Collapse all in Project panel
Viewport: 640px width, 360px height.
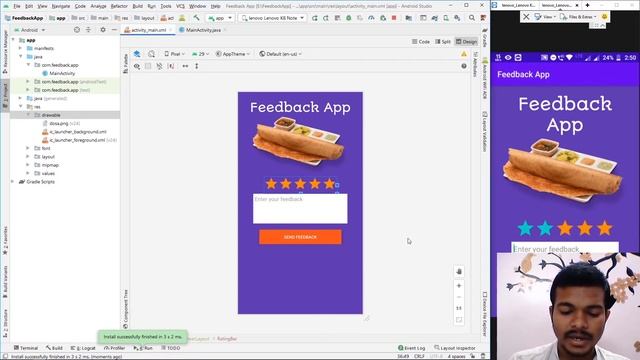[88, 30]
